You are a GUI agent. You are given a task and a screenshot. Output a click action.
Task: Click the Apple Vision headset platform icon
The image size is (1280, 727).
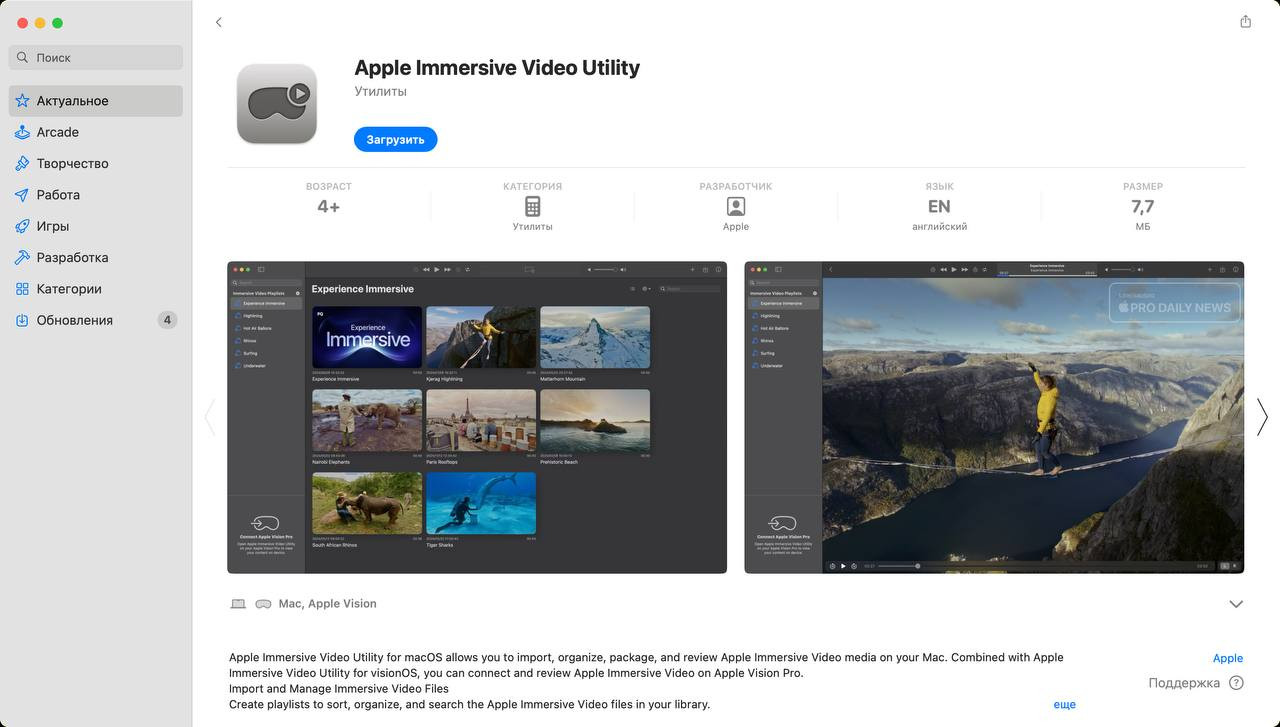pyautogui.click(x=263, y=604)
